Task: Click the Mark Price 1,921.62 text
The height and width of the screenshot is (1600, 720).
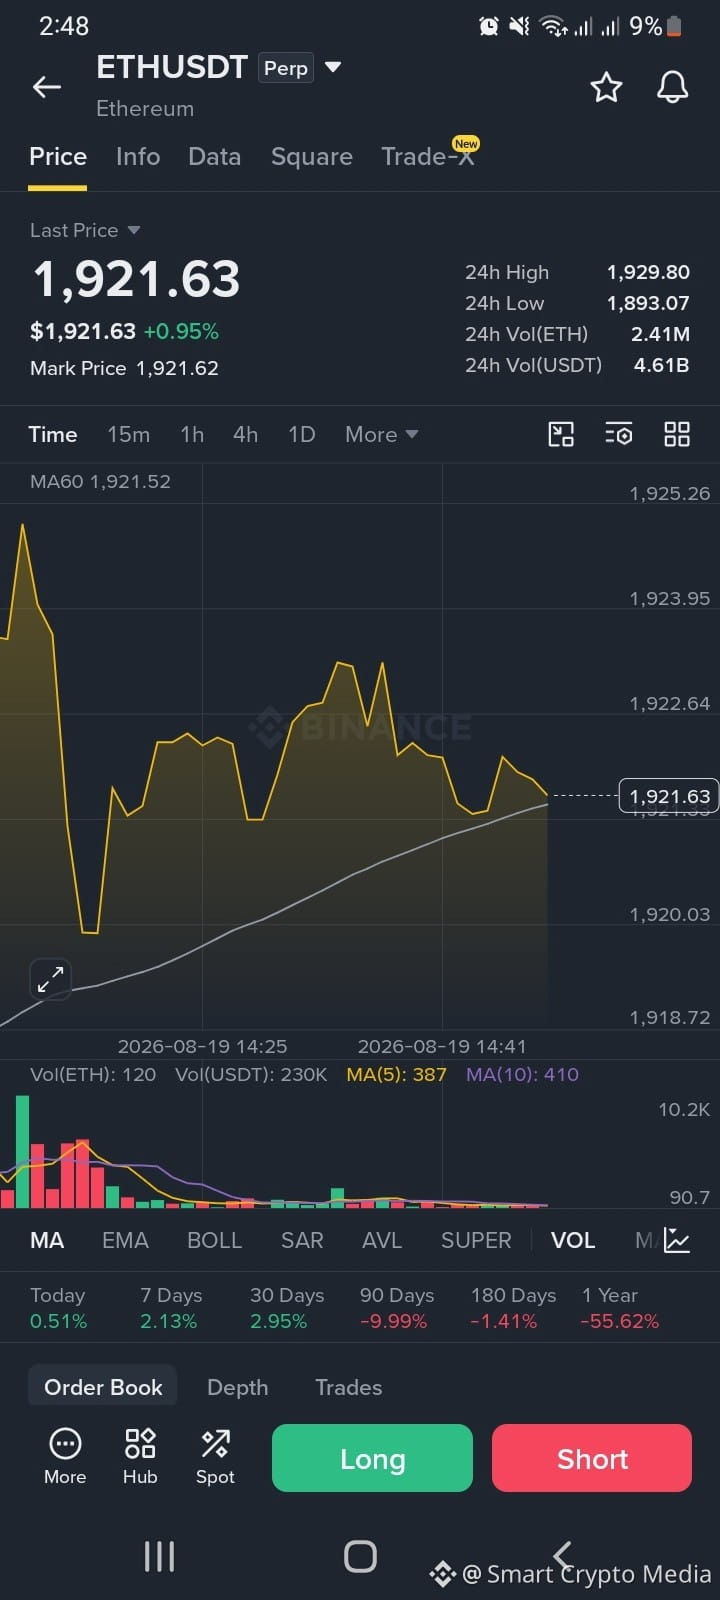Action: [124, 368]
